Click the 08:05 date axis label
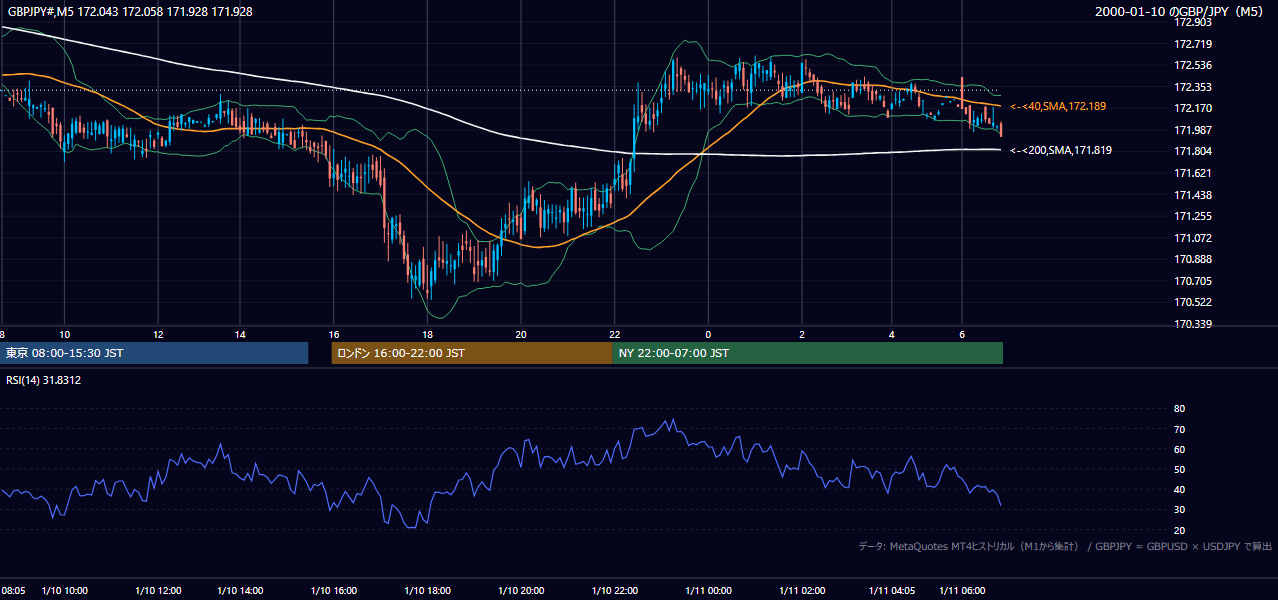1278x600 pixels. [x=12, y=591]
